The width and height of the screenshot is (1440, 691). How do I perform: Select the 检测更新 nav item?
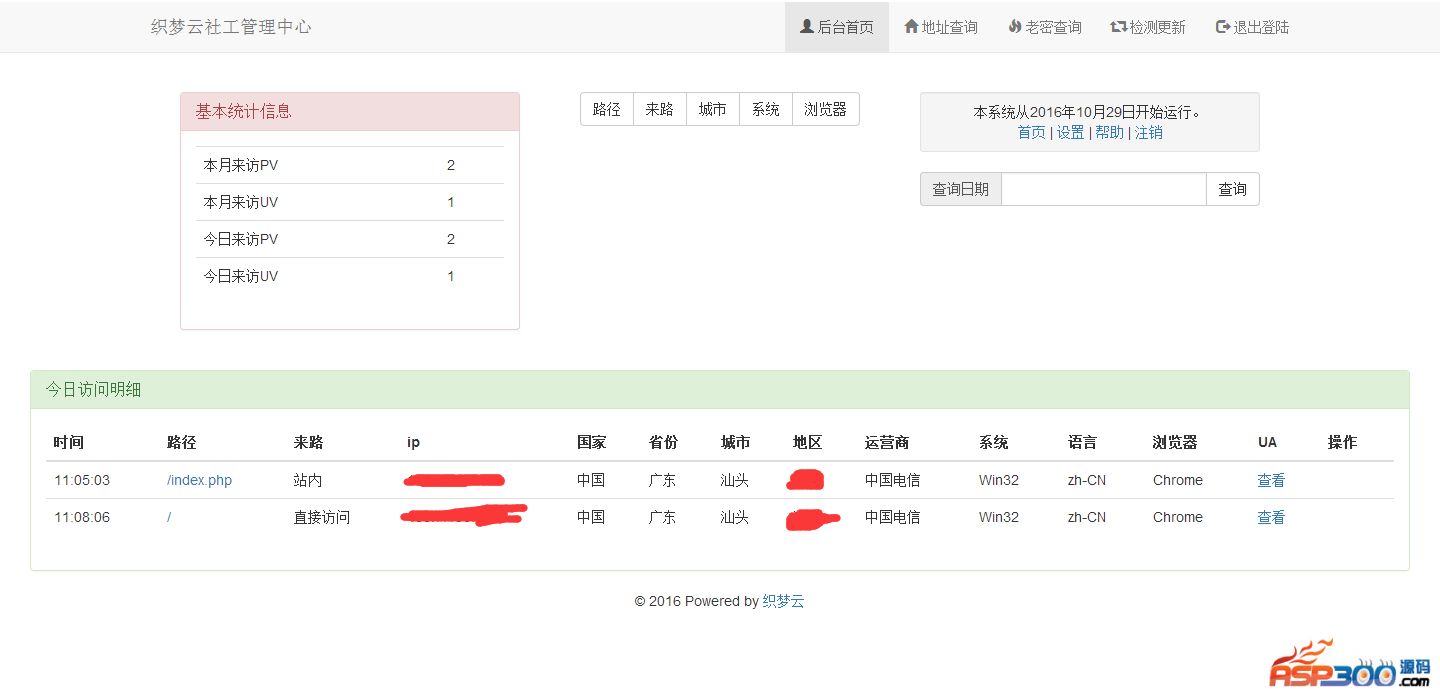point(1148,27)
